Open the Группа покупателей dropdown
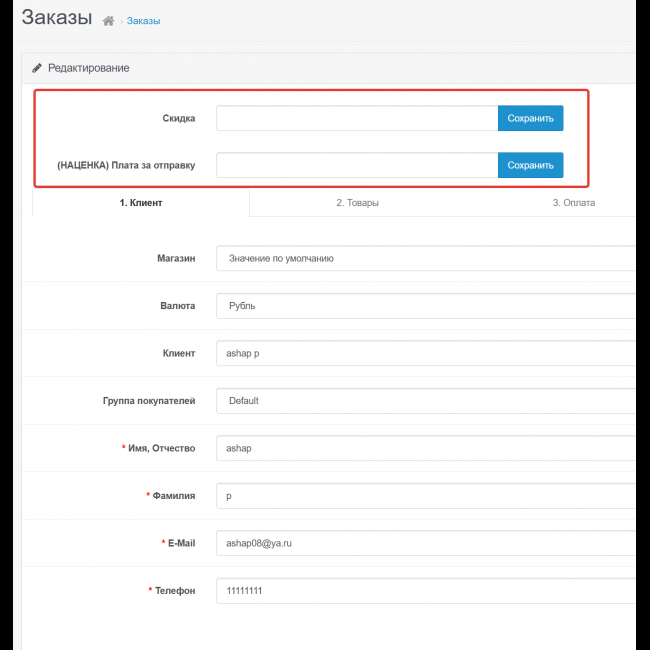Image resolution: width=650 pixels, height=650 pixels. pyautogui.click(x=425, y=401)
